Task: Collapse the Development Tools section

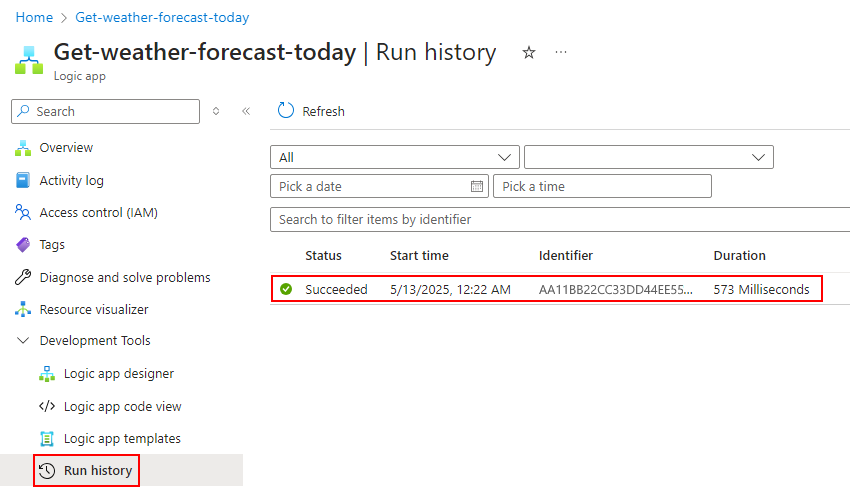Action: tap(23, 340)
